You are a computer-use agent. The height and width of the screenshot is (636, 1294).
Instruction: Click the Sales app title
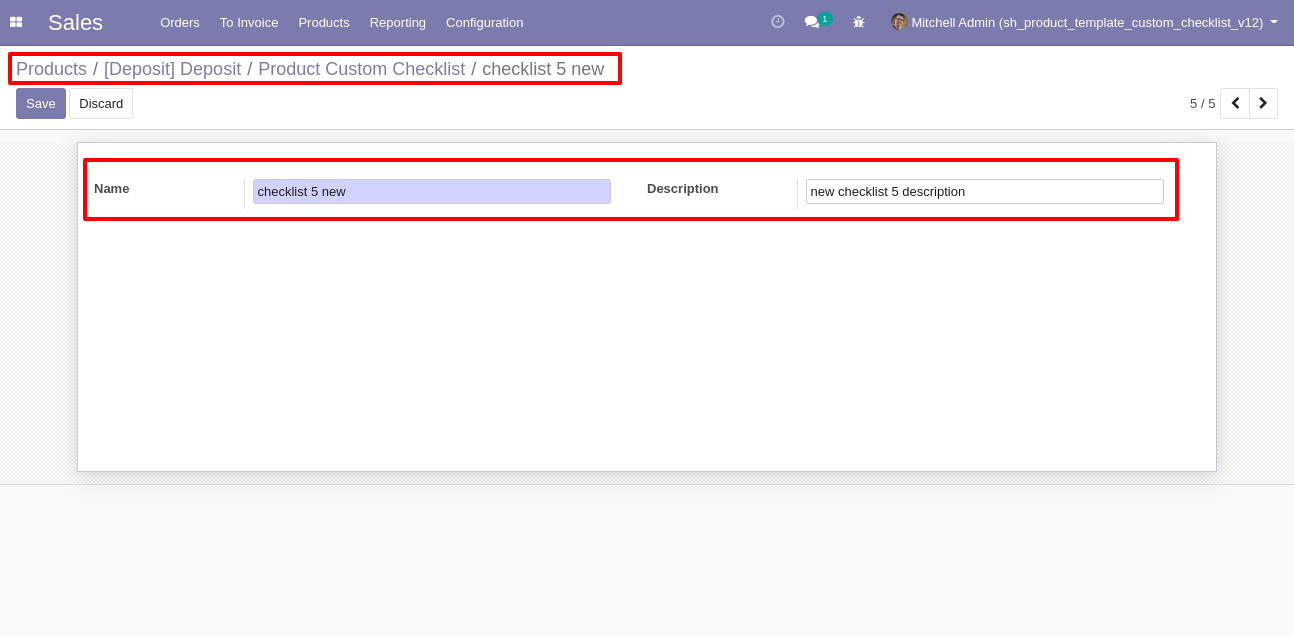(x=75, y=22)
